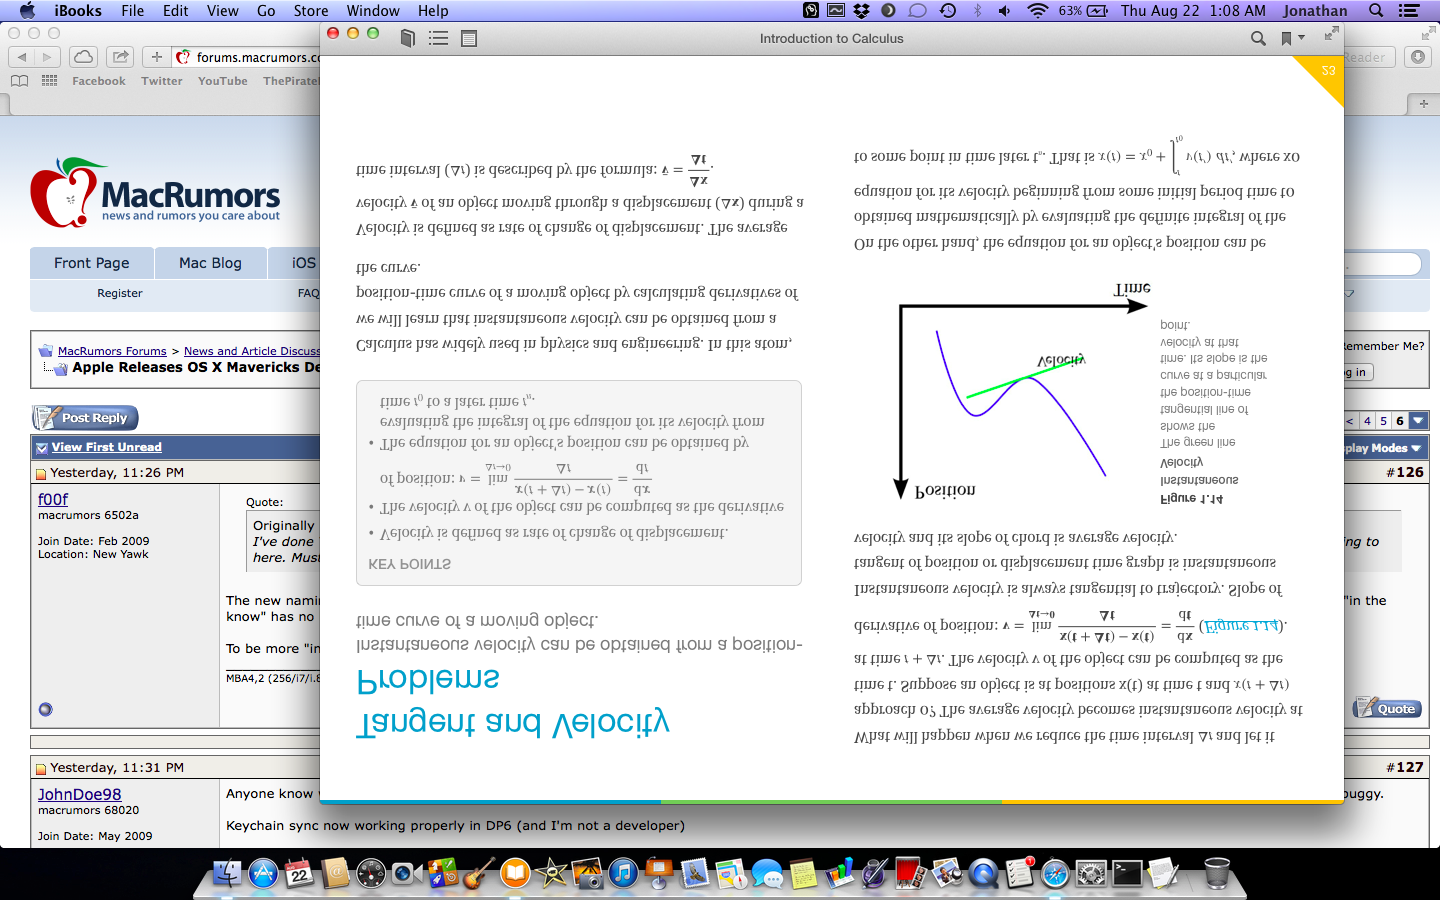Open the Store menu
This screenshot has width=1440, height=900.
pos(310,10)
